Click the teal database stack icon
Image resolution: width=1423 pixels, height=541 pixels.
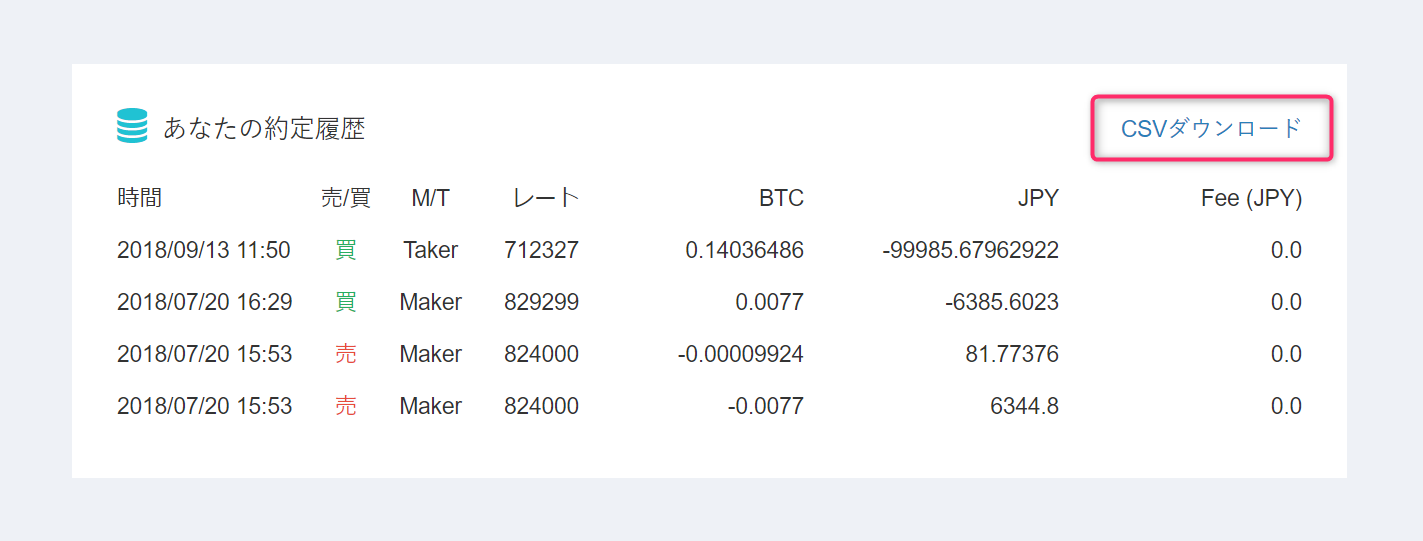click(132, 127)
